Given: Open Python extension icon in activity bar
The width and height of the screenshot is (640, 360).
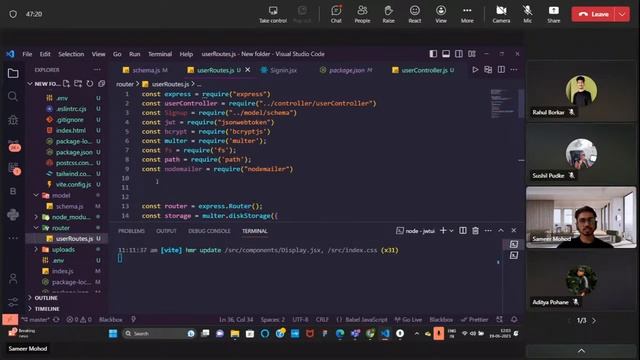Looking at the screenshot, I should coord(13,214).
